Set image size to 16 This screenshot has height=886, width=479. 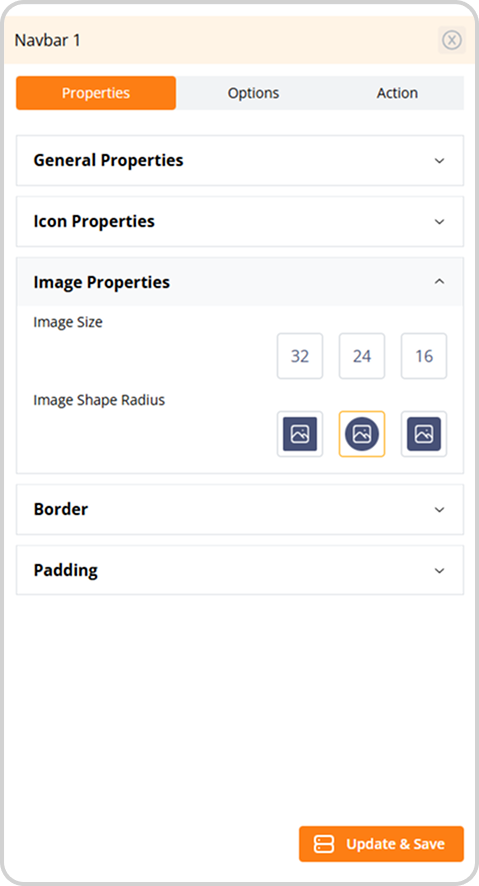tap(424, 356)
